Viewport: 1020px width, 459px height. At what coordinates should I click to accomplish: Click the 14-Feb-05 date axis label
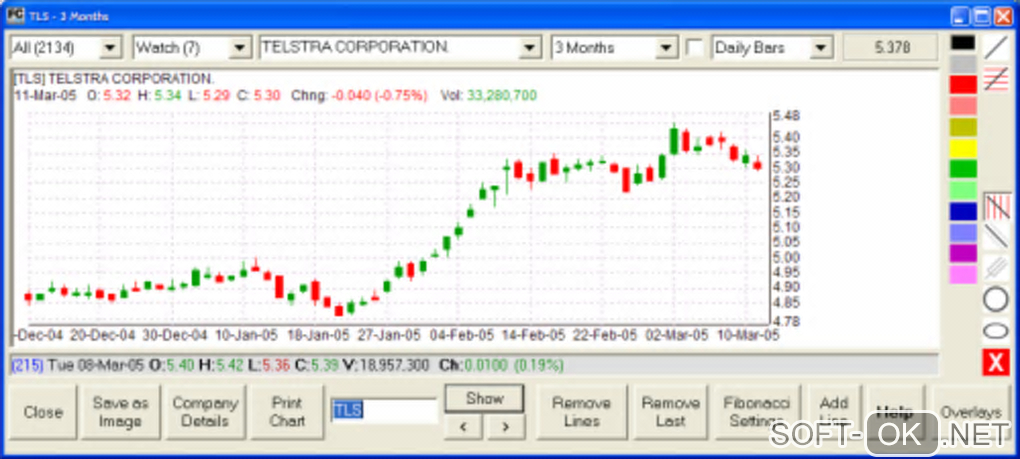click(533, 335)
